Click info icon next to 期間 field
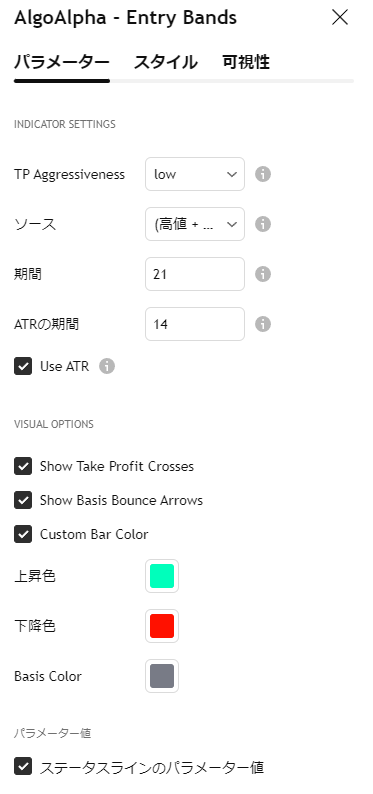 pyautogui.click(x=262, y=274)
